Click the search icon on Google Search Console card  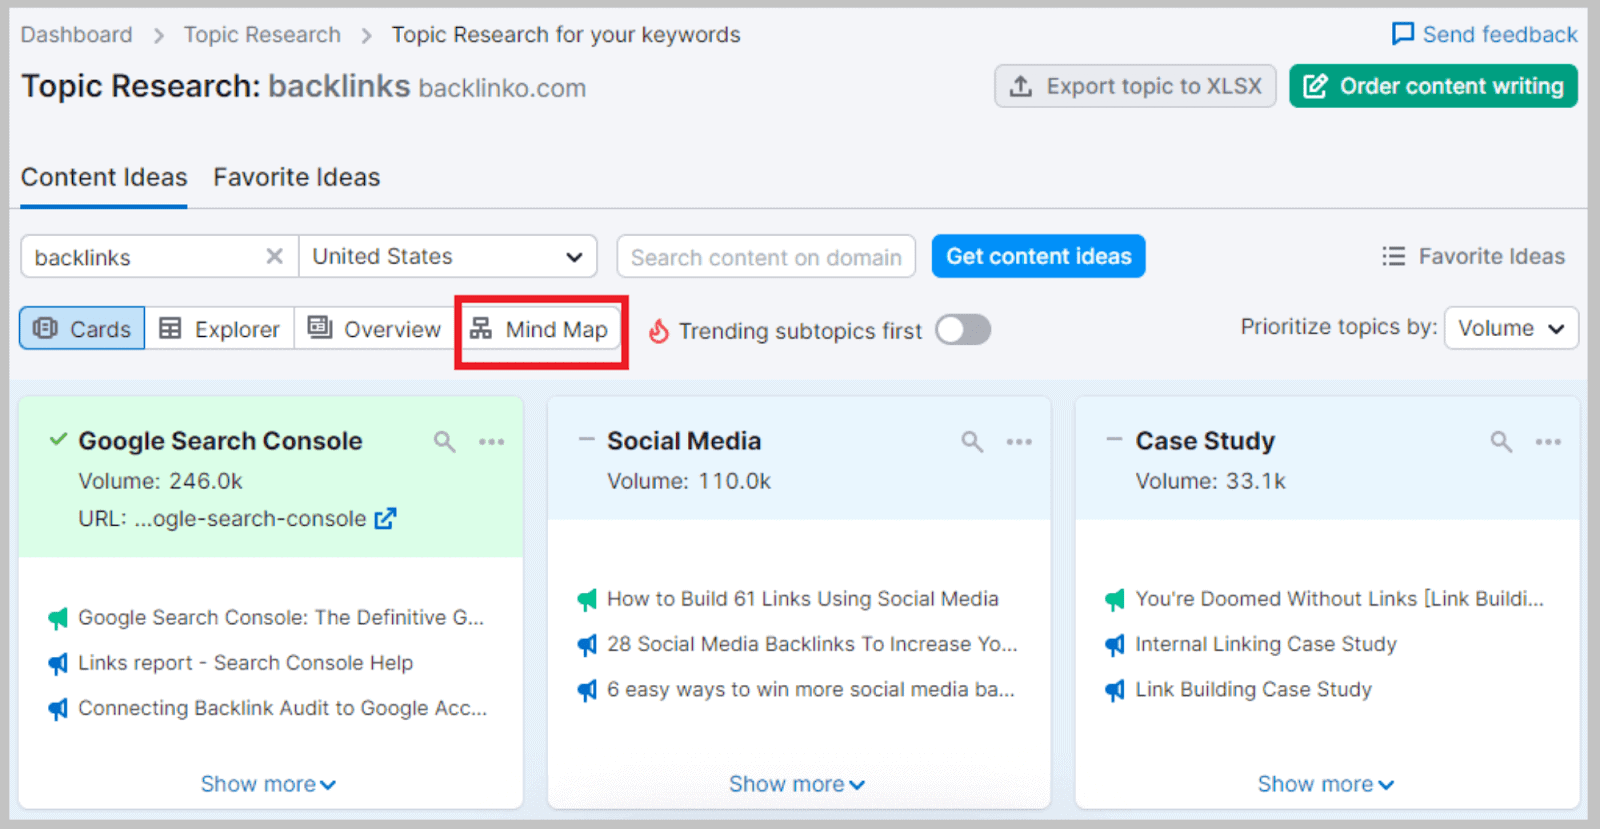point(444,442)
